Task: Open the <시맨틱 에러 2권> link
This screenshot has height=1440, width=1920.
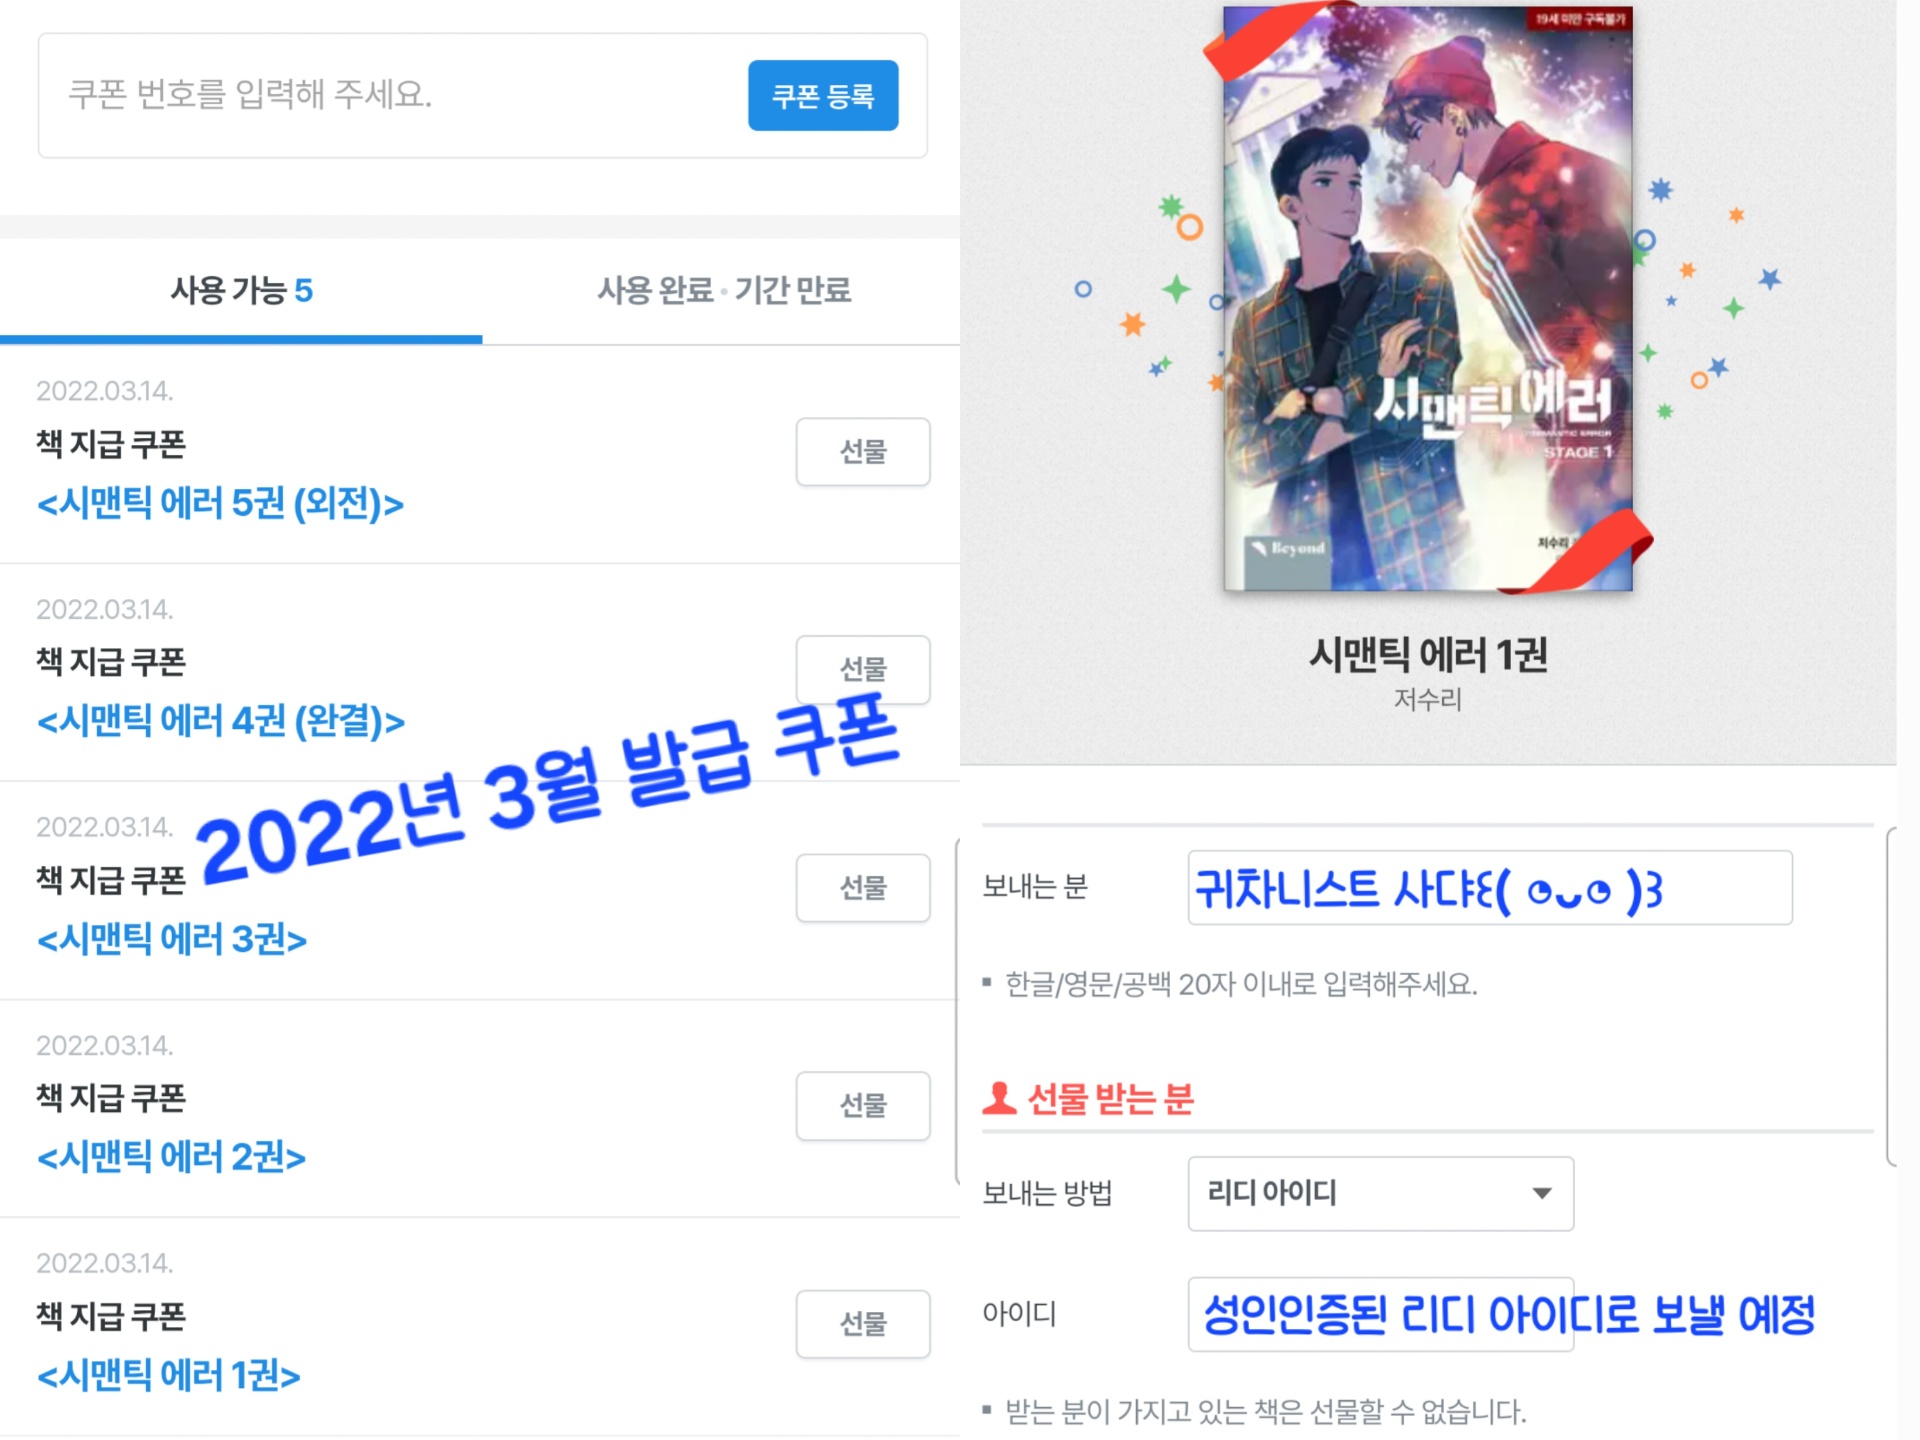Action: pyautogui.click(x=172, y=1157)
